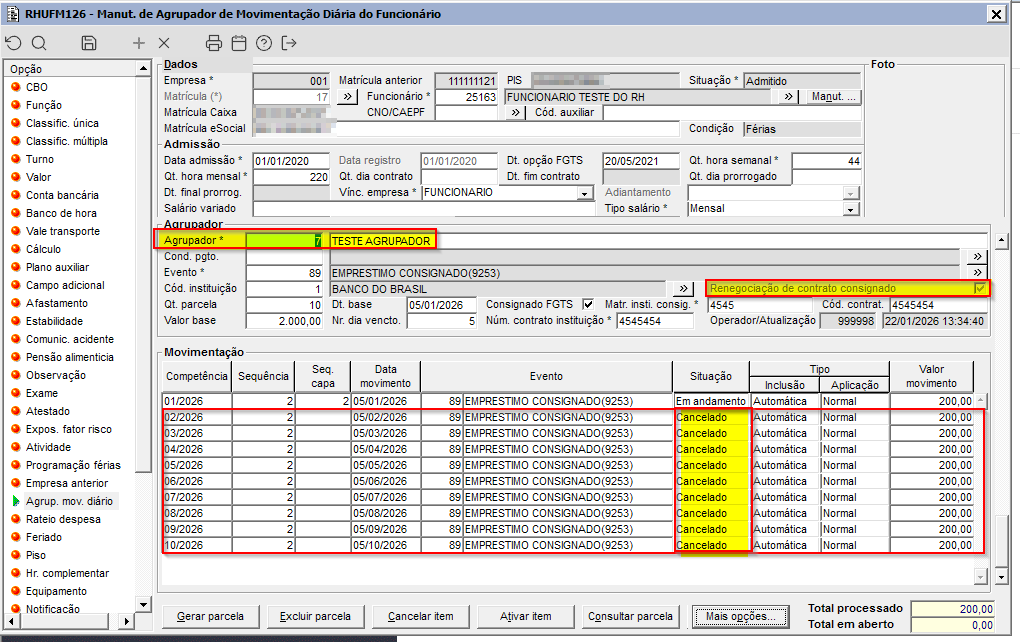Save the record with the diskette icon
The width and height of the screenshot is (1020, 642).
point(89,43)
